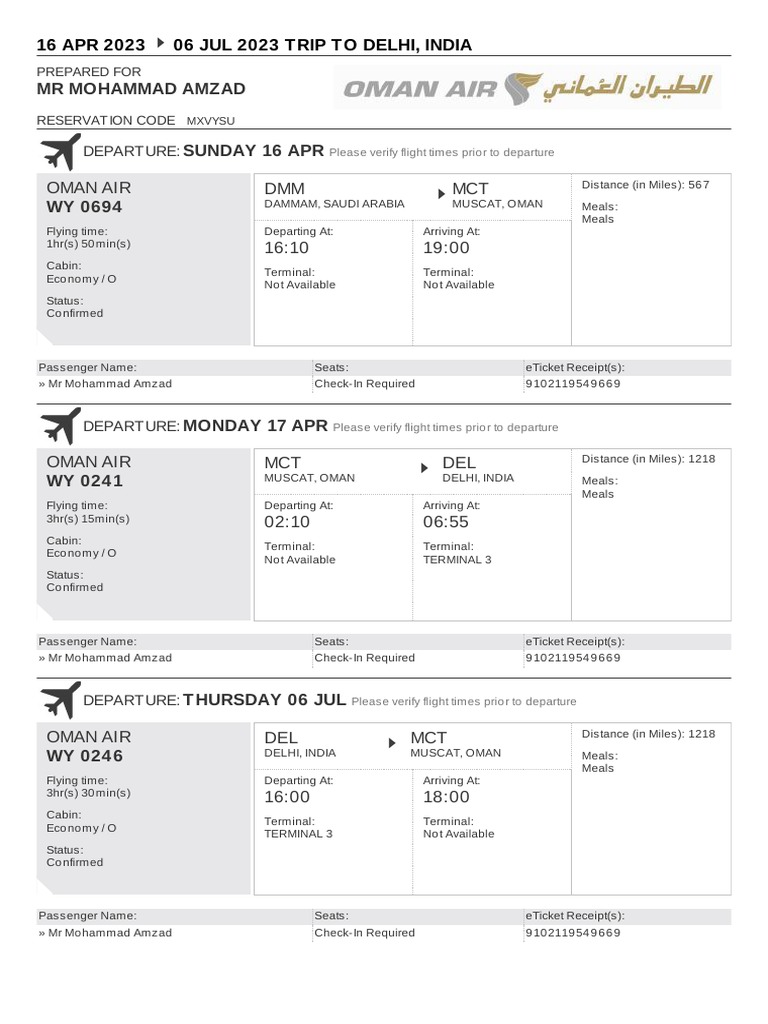Viewport: 768px width, 1024px height.
Task: Click the eTicket number under the Dammam–Muscat flight
Action: click(573, 384)
